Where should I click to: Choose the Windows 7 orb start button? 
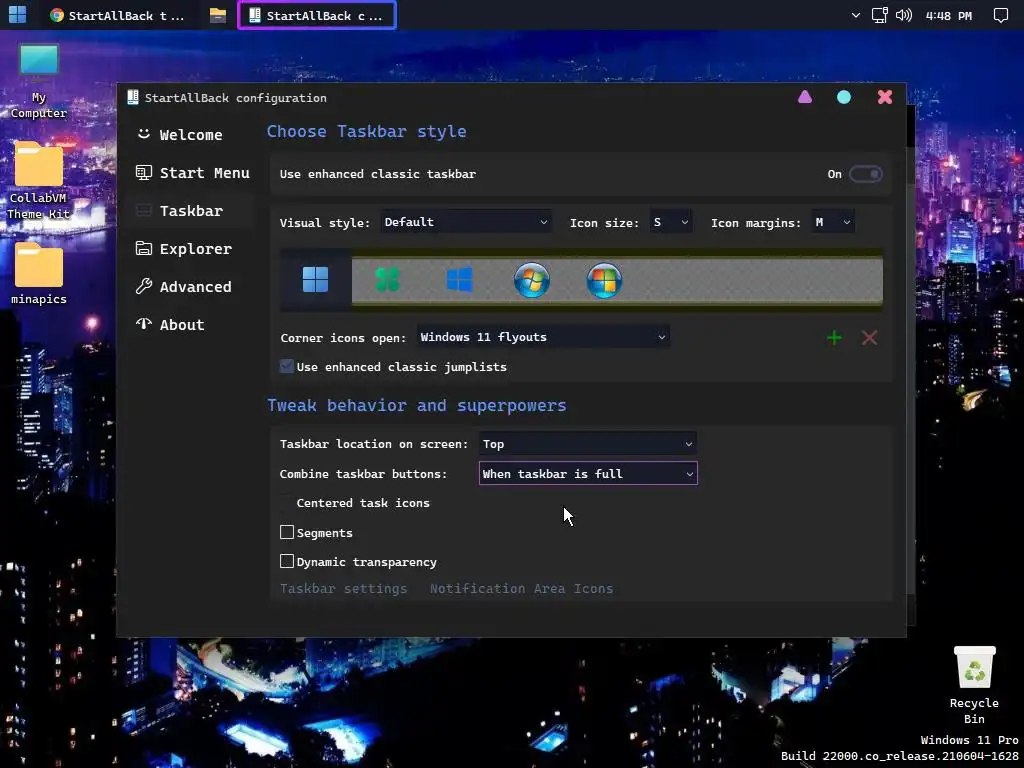tap(532, 280)
